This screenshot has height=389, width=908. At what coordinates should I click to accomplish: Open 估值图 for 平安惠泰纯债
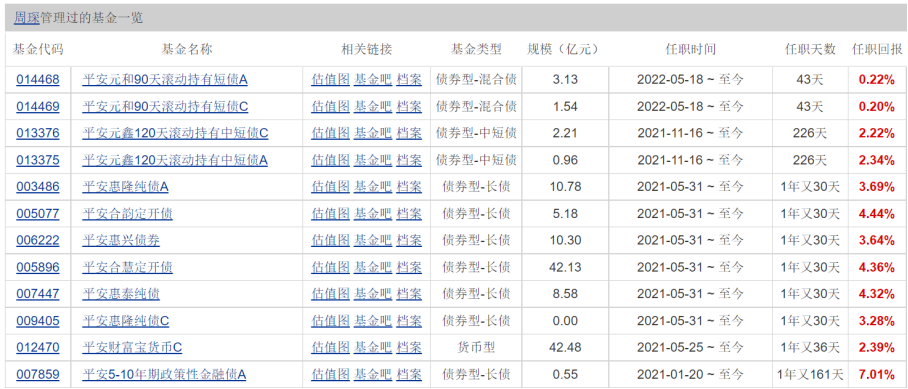tap(330, 294)
